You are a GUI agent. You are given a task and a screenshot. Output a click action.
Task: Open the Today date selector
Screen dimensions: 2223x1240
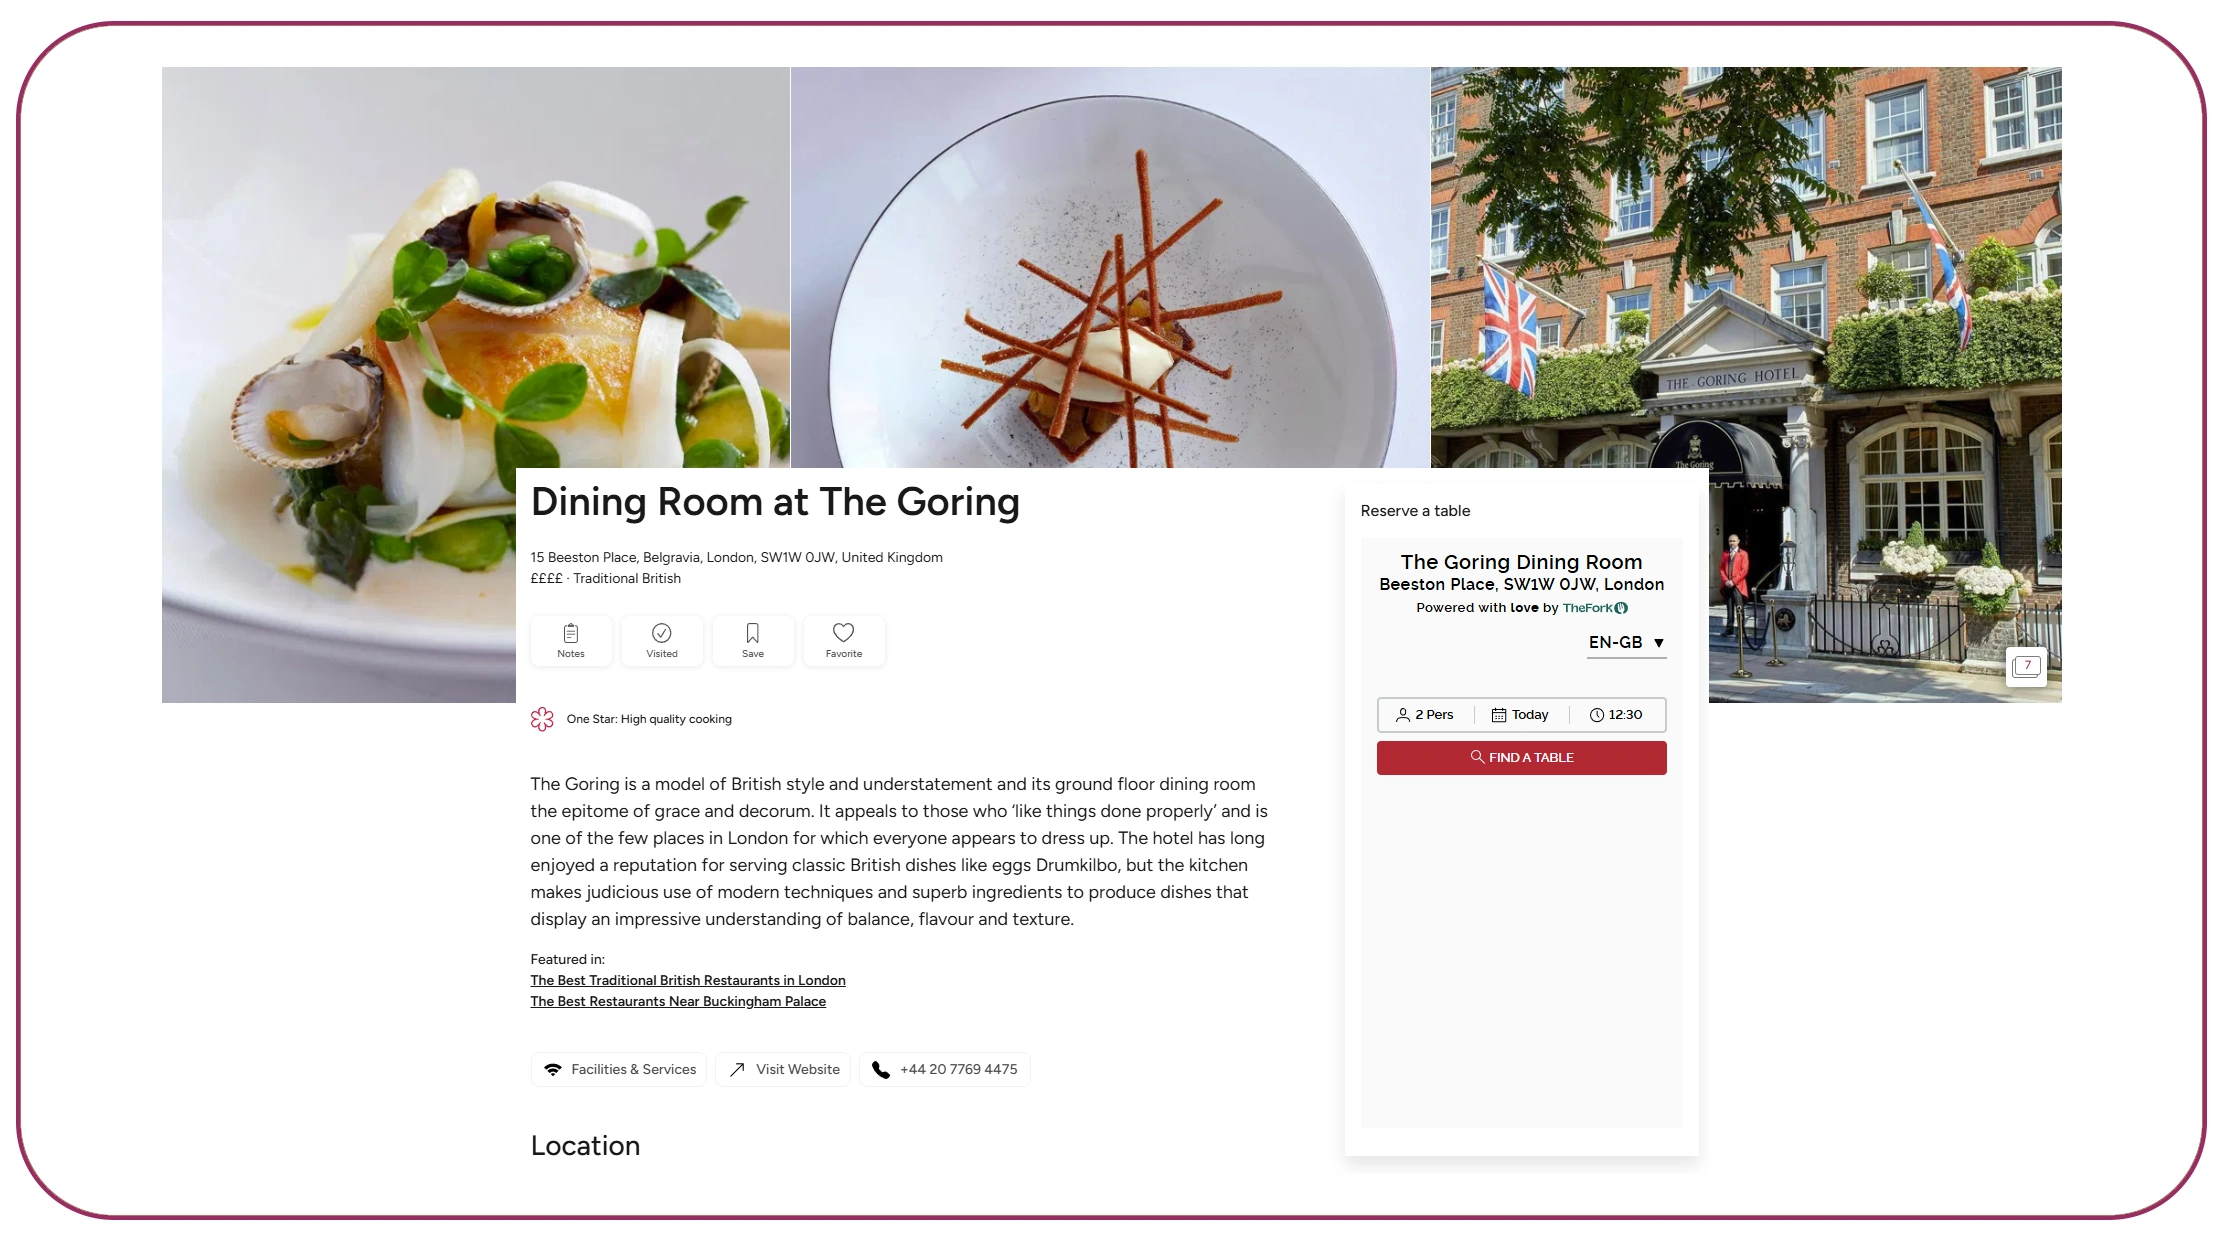pos(1521,714)
